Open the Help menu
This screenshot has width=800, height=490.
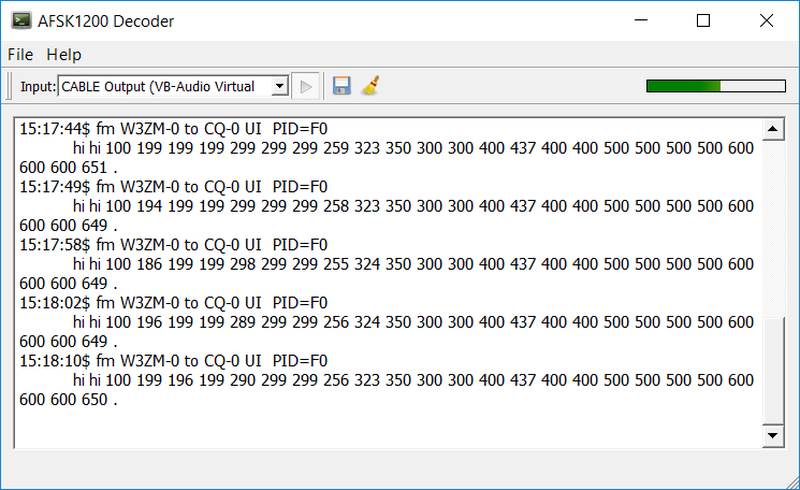(64, 55)
